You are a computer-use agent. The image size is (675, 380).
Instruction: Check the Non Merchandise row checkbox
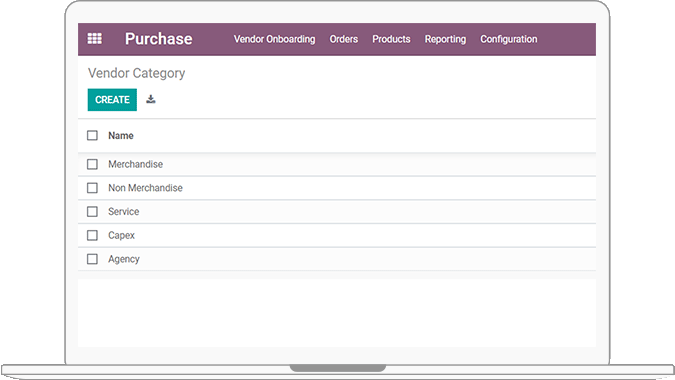coord(92,188)
